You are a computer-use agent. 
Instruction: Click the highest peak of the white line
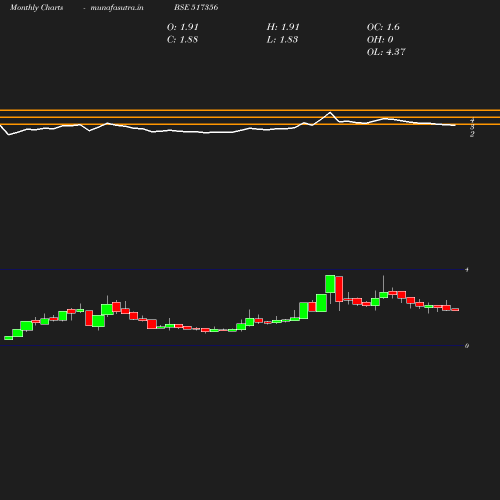(330, 113)
